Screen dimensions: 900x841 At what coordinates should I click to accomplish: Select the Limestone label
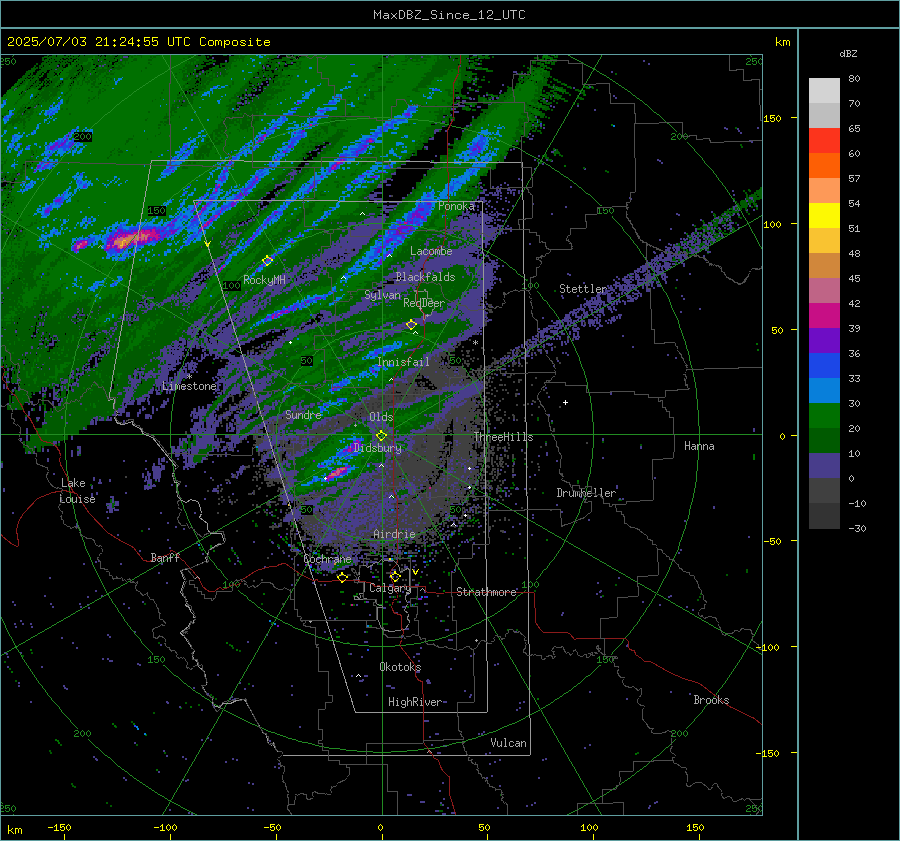(189, 386)
